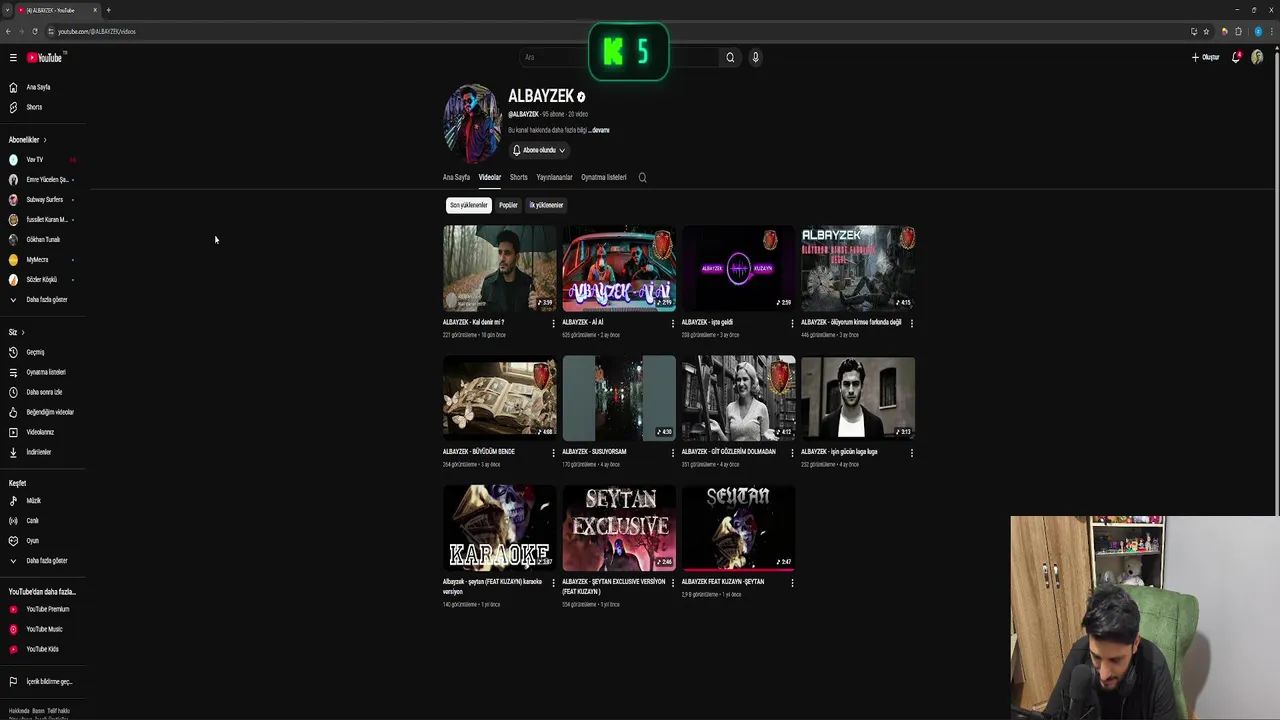Viewport: 1280px width, 720px height.
Task: Open the Abone olundu subscription dropdown
Action: [539, 150]
